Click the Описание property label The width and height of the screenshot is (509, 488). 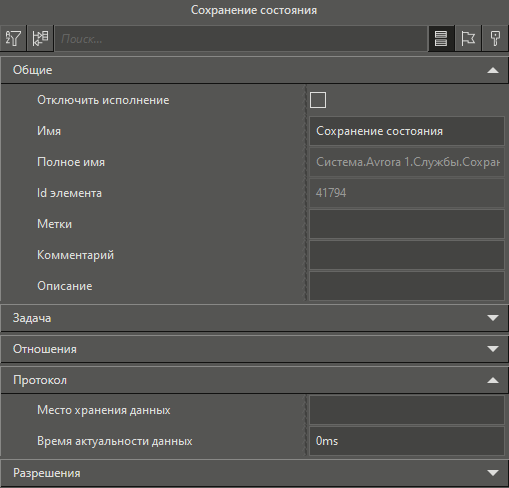(x=65, y=286)
